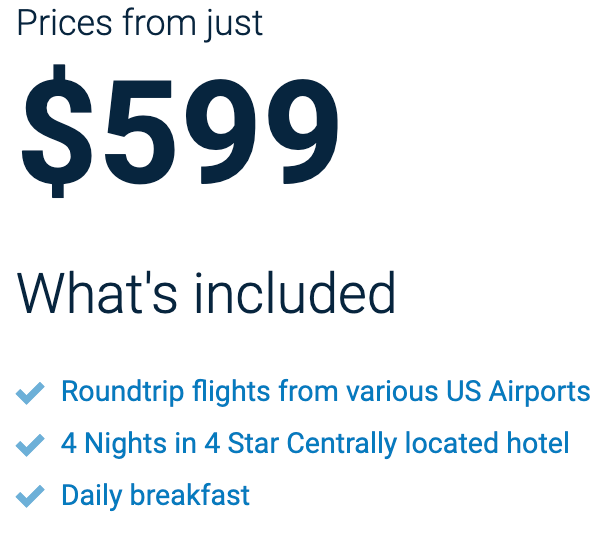Click the checkmark beside 4 Nights hotel

click(30, 445)
